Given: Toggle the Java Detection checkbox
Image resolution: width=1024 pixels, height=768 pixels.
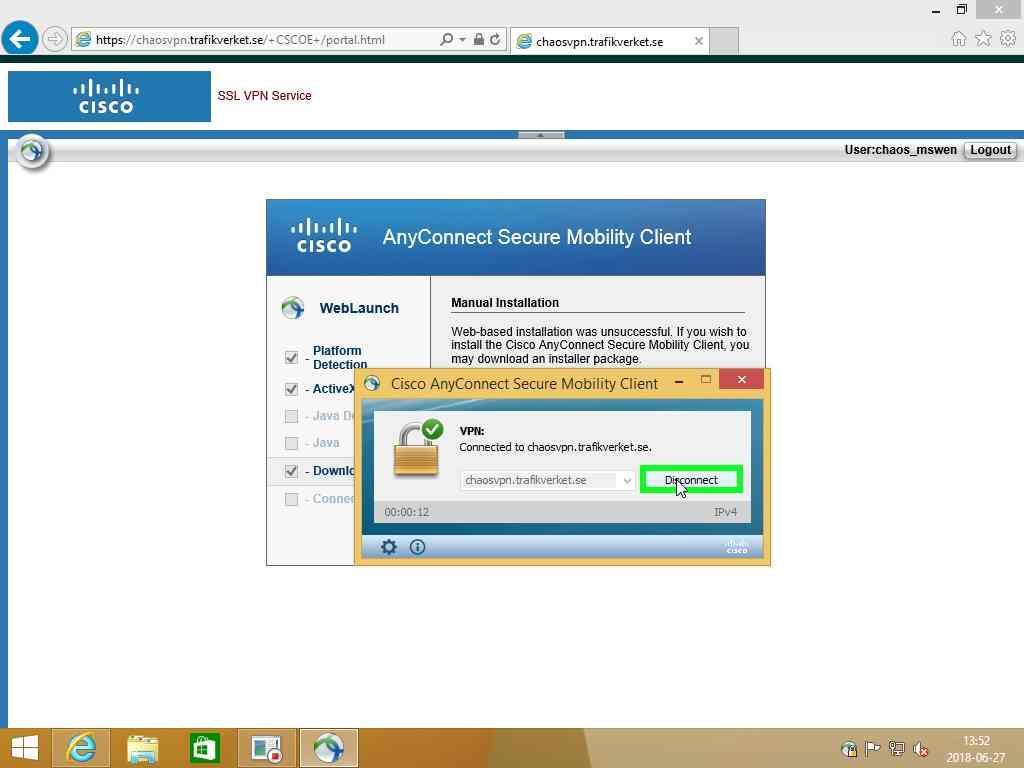Looking at the screenshot, I should tap(291, 416).
